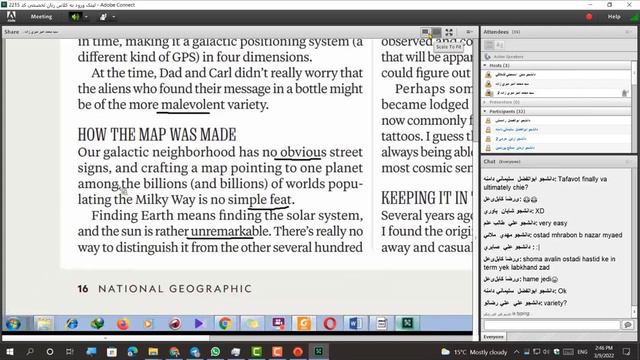Click the Scale To Fit icon in Share pod
Screen dimensions: 640x360
[x=425, y=32]
